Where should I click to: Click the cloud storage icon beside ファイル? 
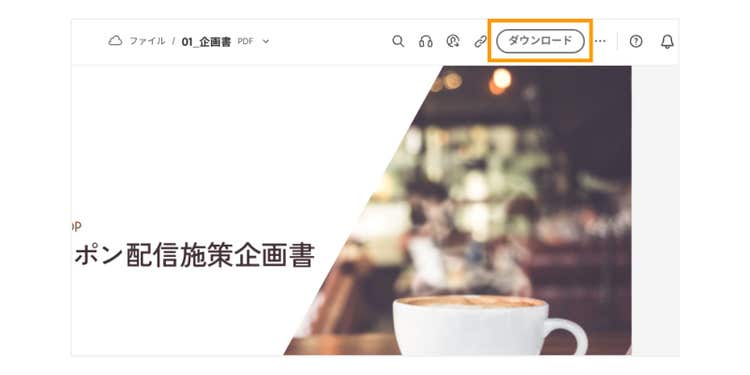pyautogui.click(x=115, y=41)
